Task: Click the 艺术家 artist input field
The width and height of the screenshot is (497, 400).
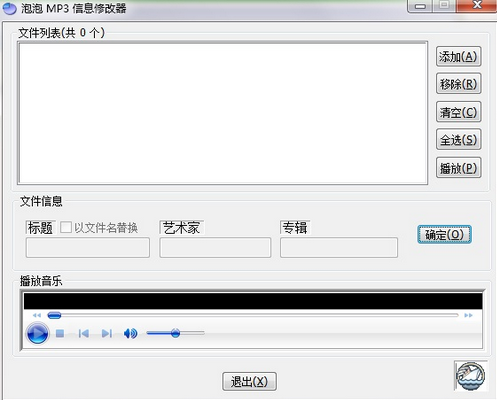Action: pos(215,248)
